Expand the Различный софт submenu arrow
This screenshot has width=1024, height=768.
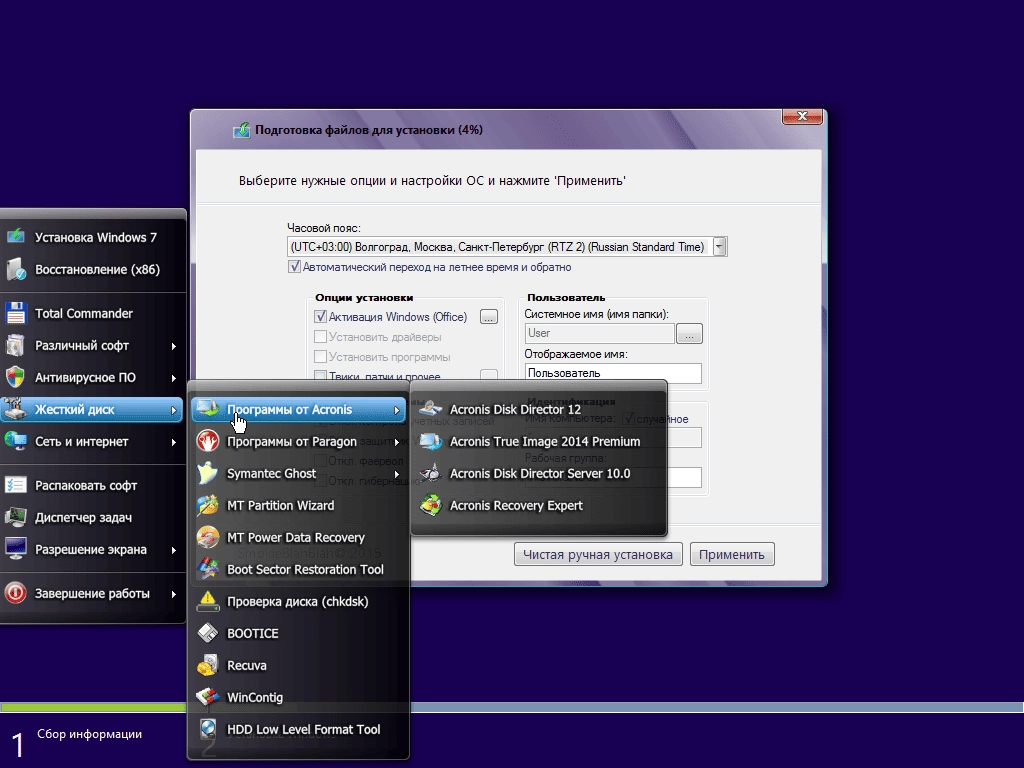tap(174, 345)
